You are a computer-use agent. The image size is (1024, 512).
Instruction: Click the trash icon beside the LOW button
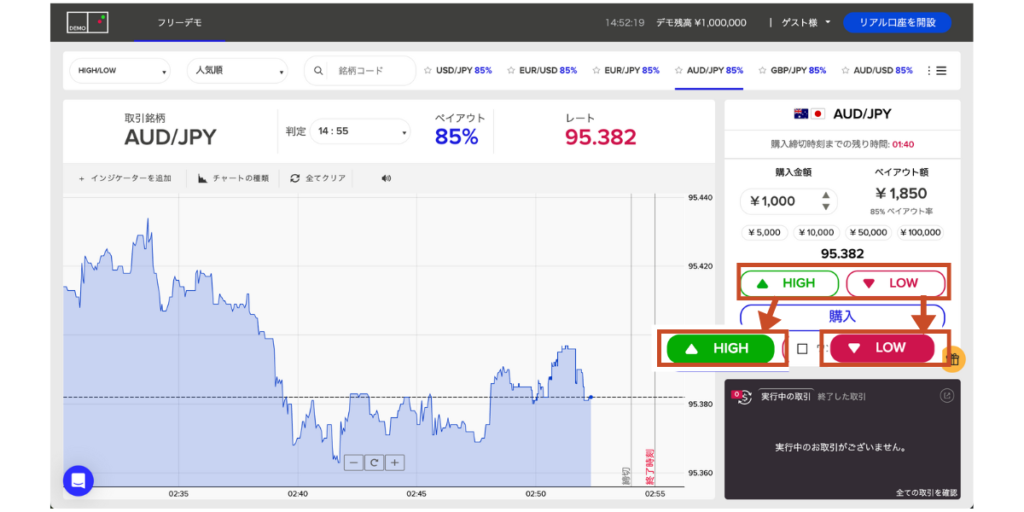tap(953, 357)
